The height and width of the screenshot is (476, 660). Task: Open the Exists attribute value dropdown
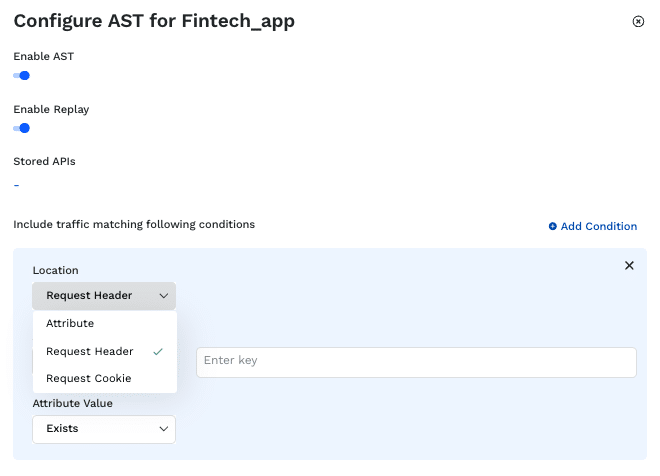(x=103, y=429)
